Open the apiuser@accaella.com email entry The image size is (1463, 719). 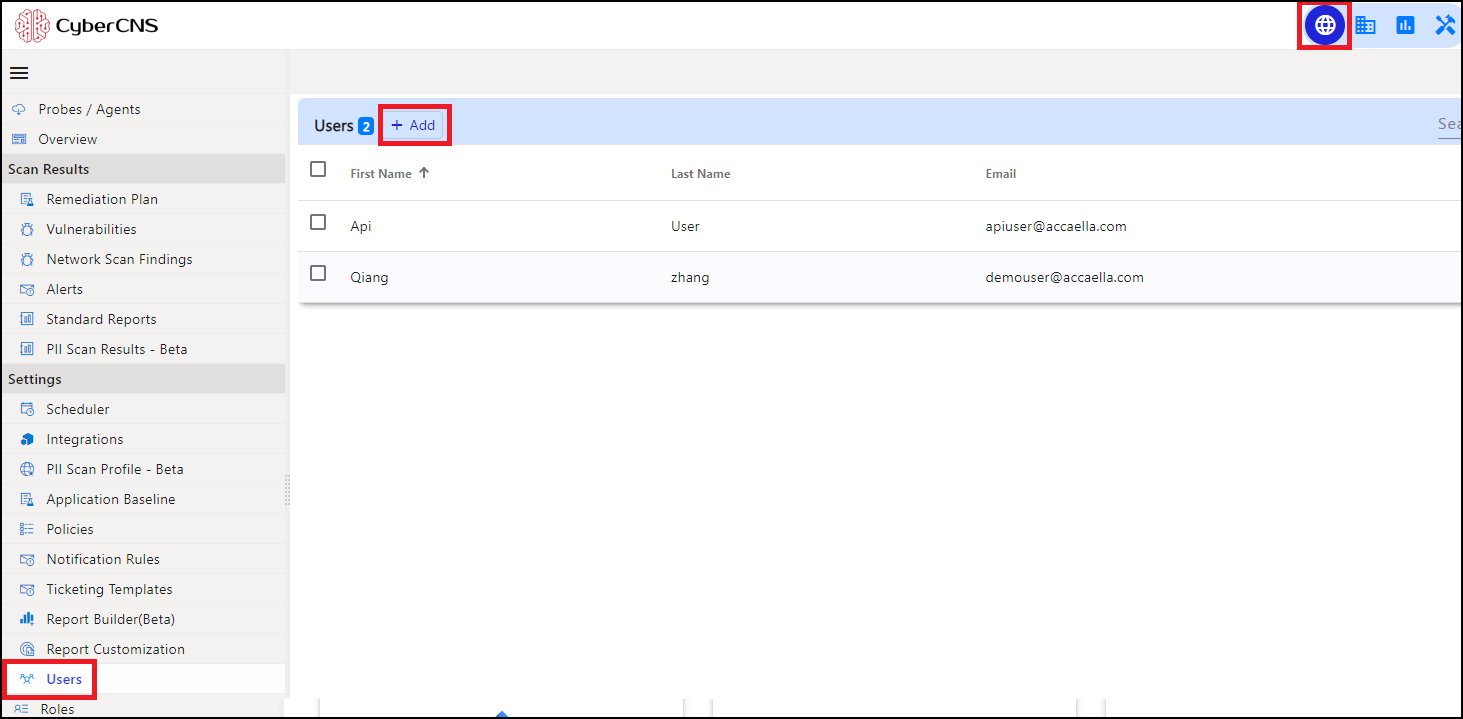(x=1056, y=226)
